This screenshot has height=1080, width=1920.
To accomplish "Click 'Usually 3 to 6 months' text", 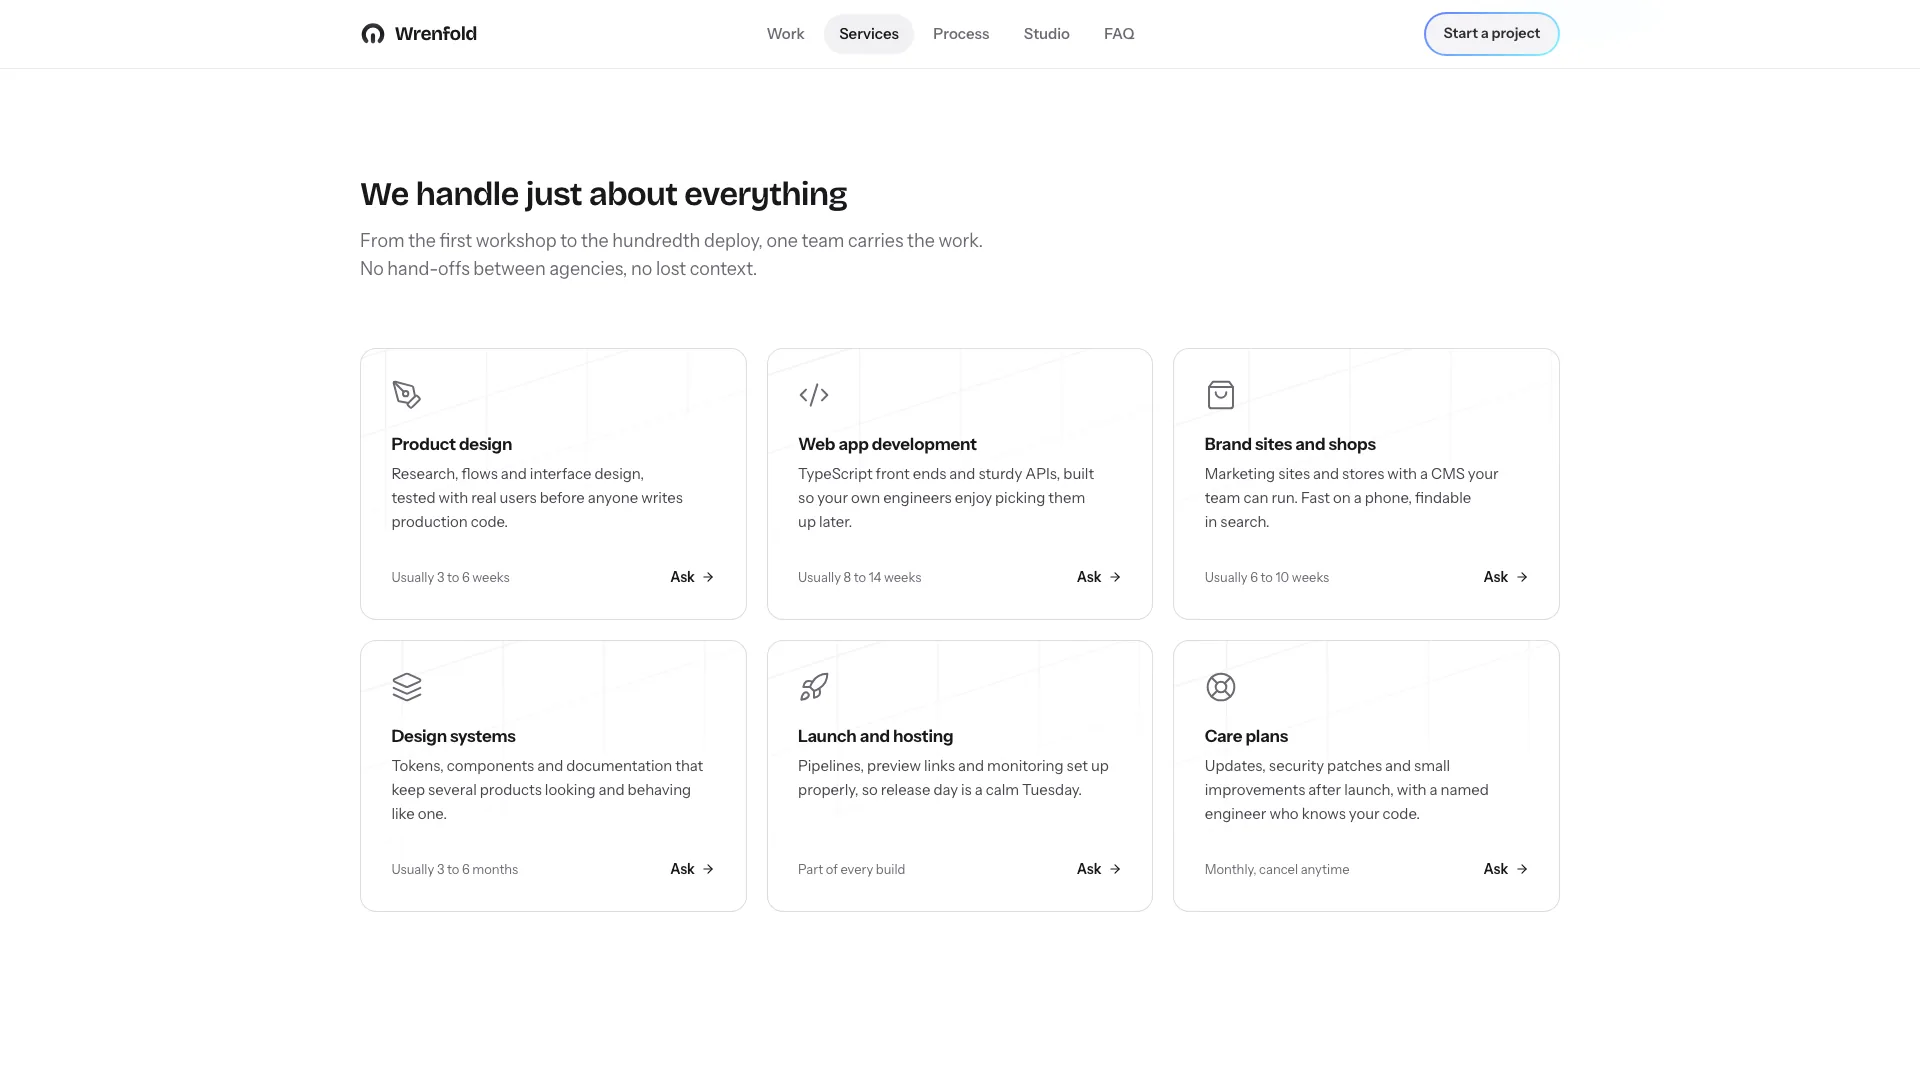I will [x=454, y=869].
